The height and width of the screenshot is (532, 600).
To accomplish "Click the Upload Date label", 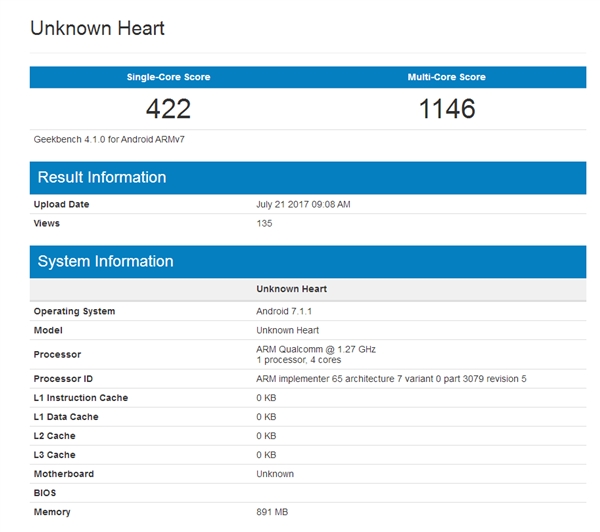I will [61, 204].
